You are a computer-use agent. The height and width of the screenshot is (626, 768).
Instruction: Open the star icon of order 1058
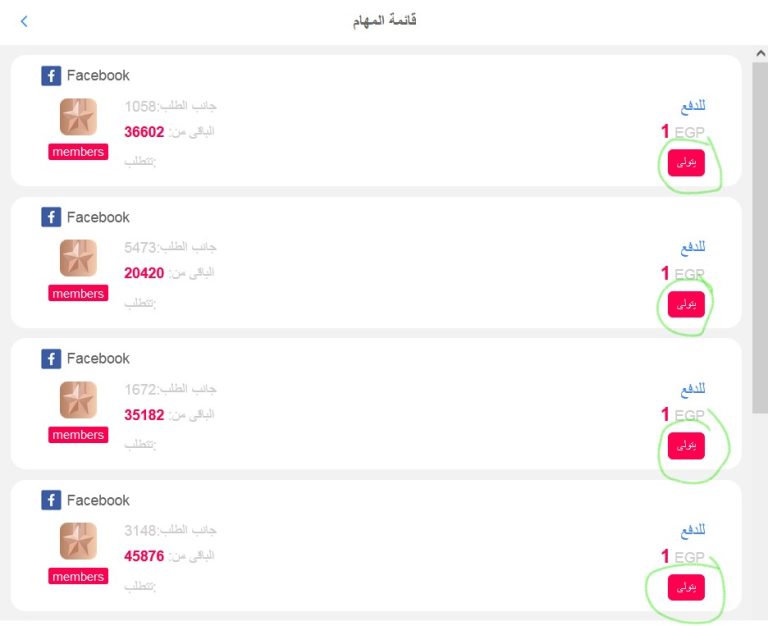(78, 117)
